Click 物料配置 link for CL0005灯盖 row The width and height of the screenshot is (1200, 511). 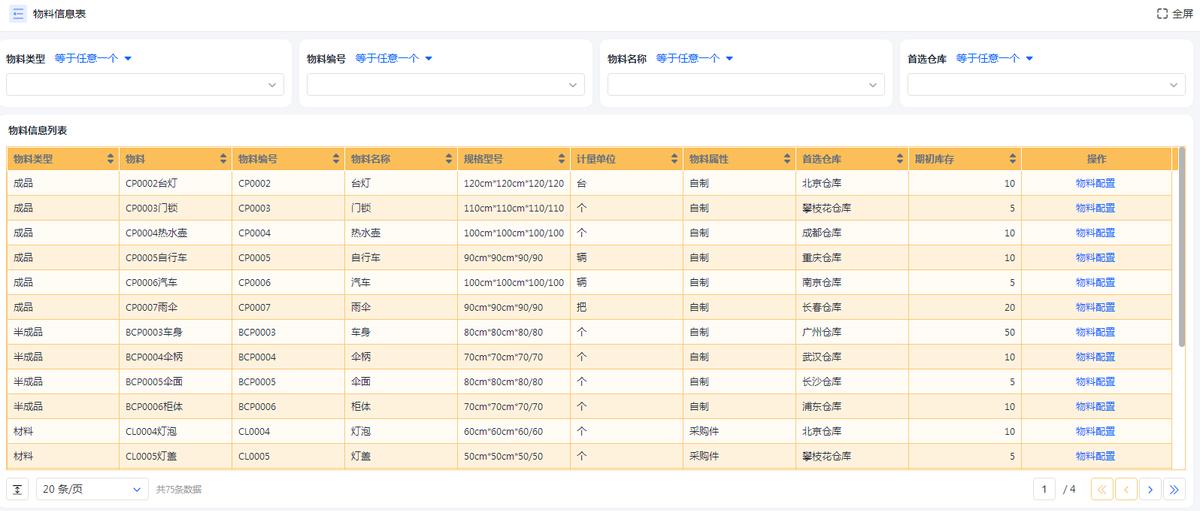point(1095,456)
